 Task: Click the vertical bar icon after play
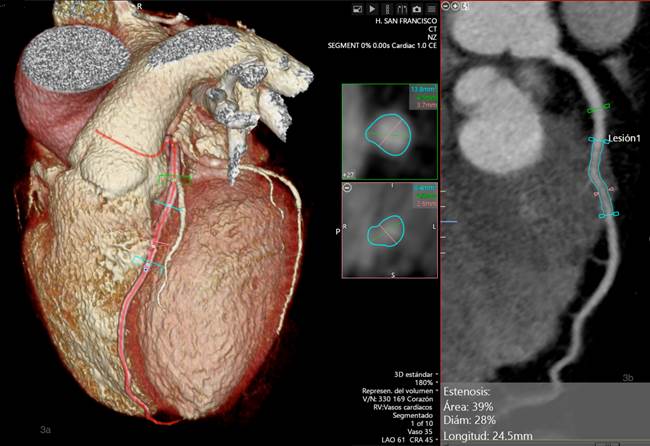386,9
